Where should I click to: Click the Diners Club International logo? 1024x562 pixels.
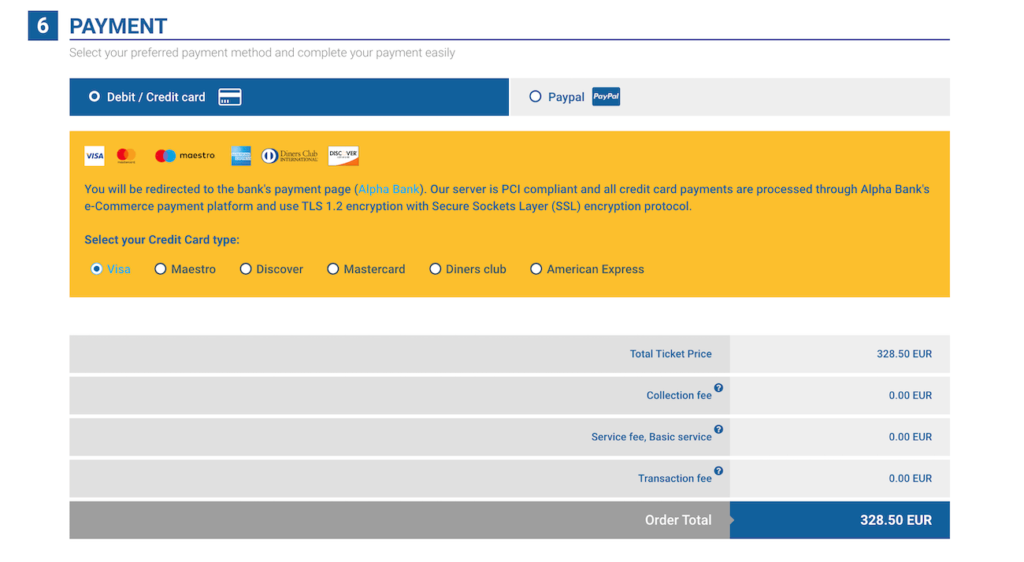coord(289,155)
